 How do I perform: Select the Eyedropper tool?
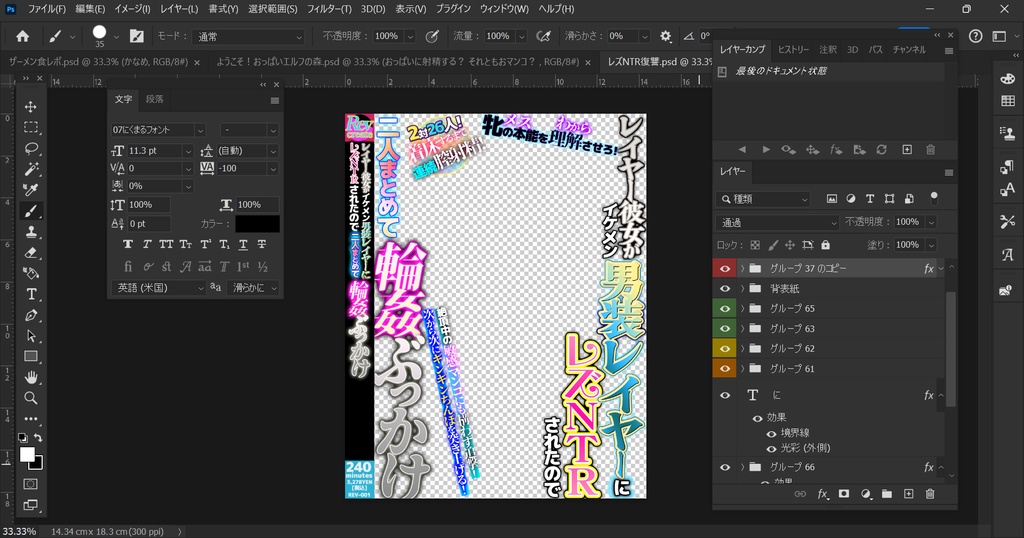31,190
